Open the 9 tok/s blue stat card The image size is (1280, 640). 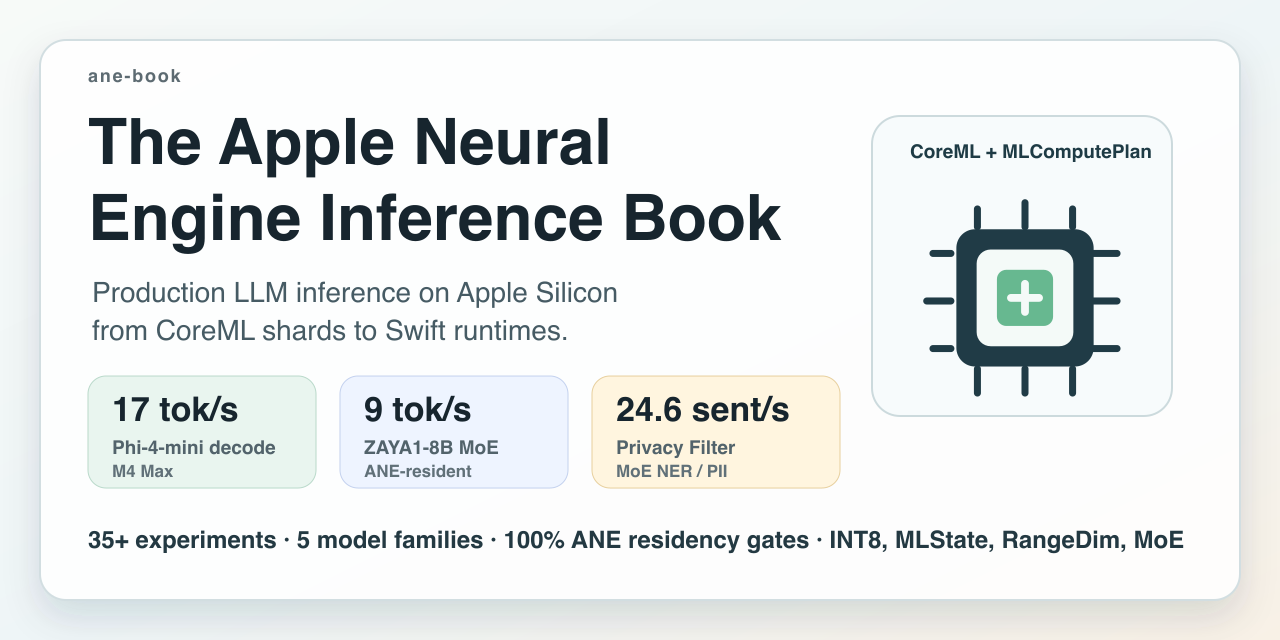click(x=454, y=432)
